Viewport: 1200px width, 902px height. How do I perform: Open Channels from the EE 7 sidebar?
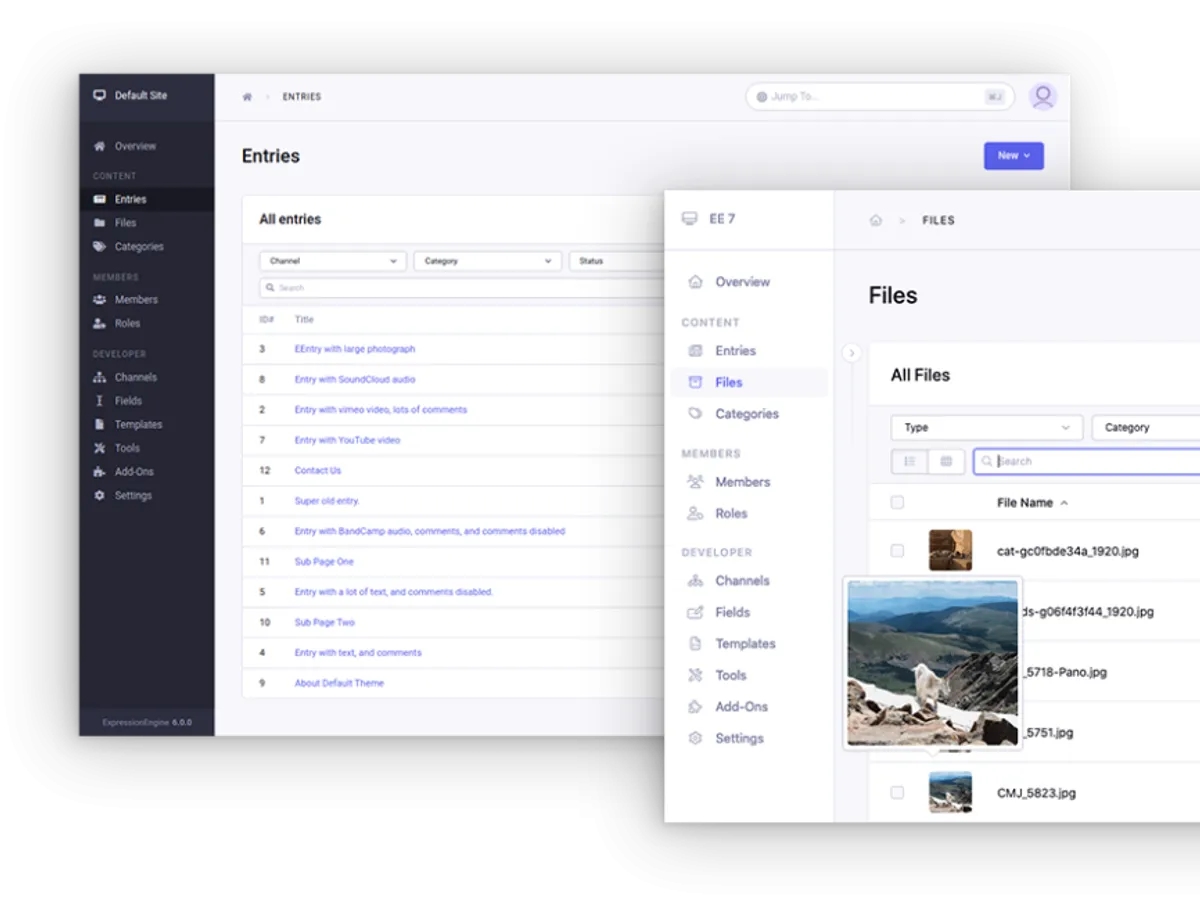[742, 580]
